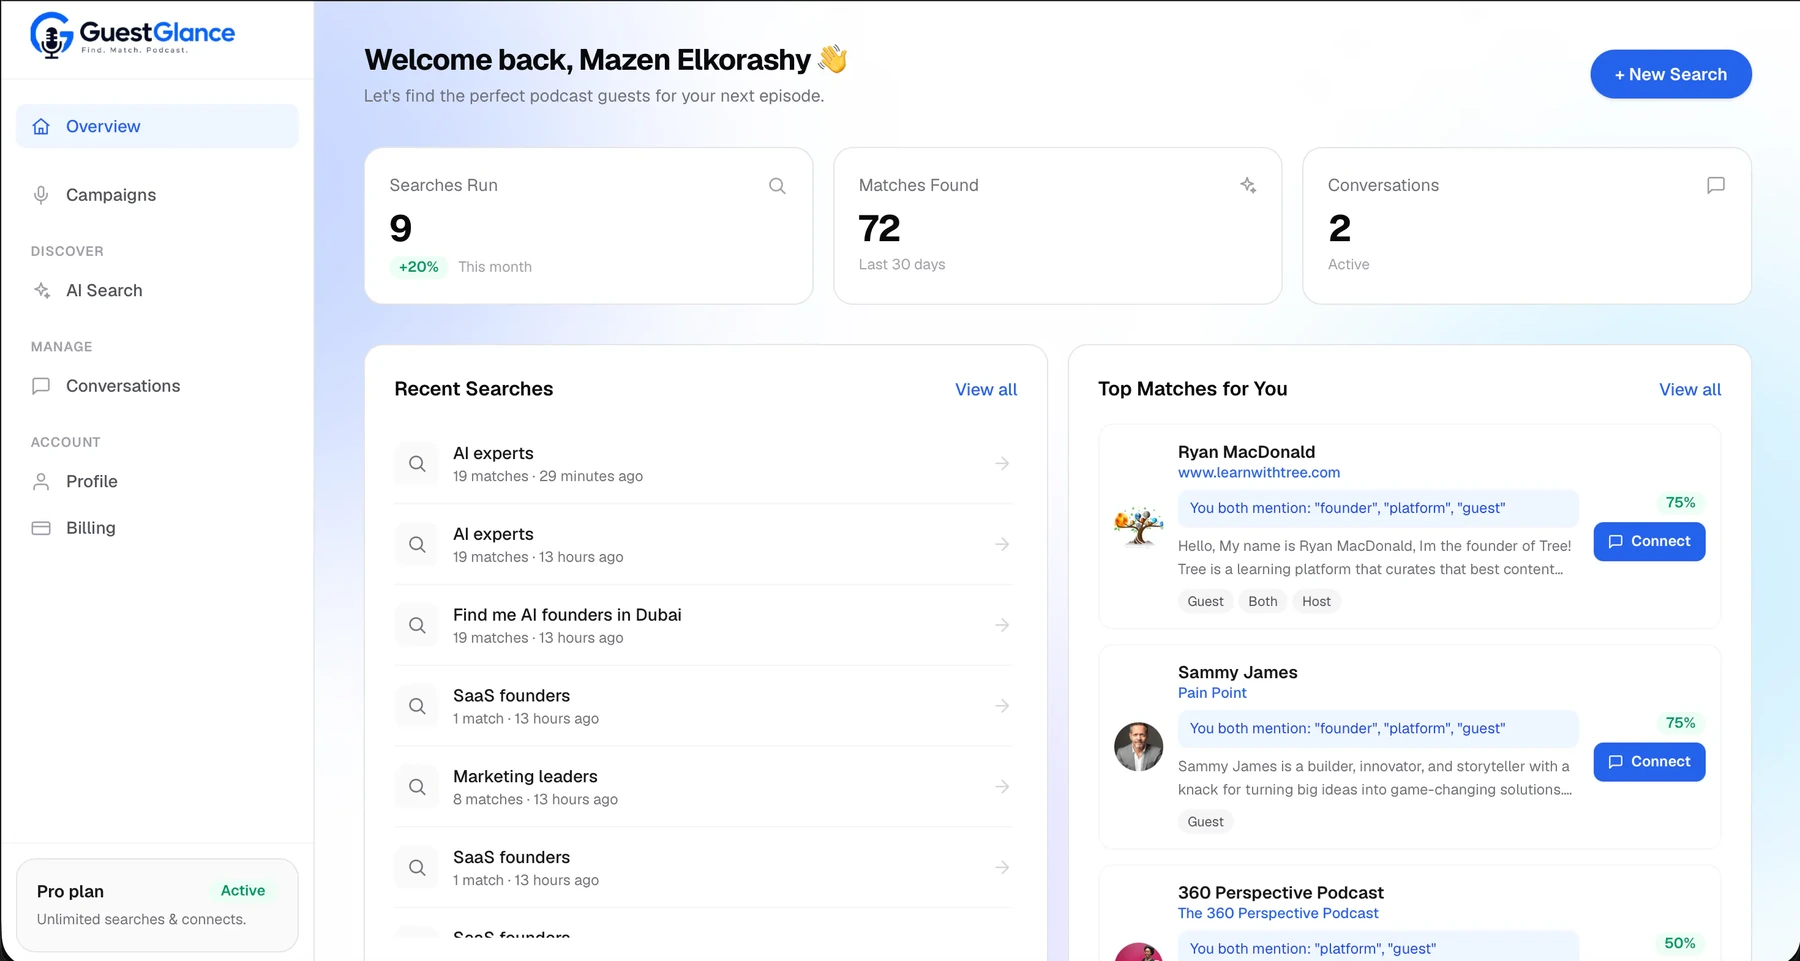Screen dimensions: 1800x961
Task: Connect with Sammy James
Action: 1649,762
